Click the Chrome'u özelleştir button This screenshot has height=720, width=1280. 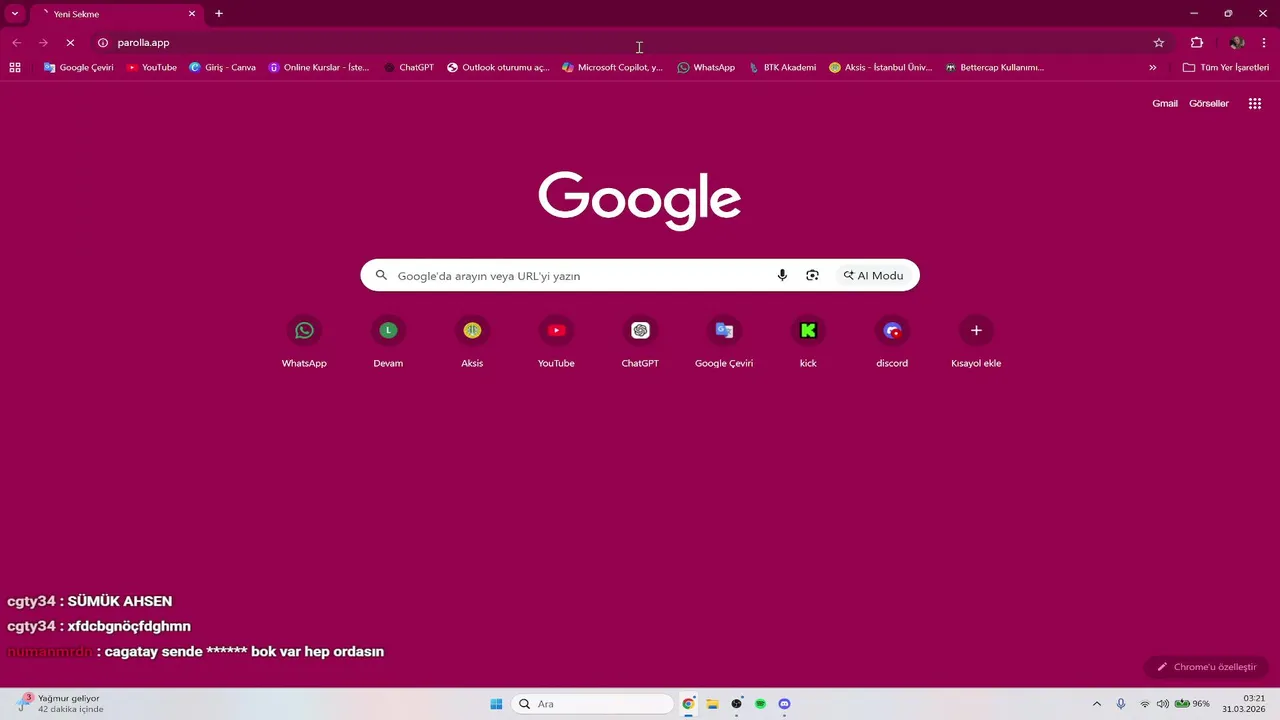[x=1207, y=667]
